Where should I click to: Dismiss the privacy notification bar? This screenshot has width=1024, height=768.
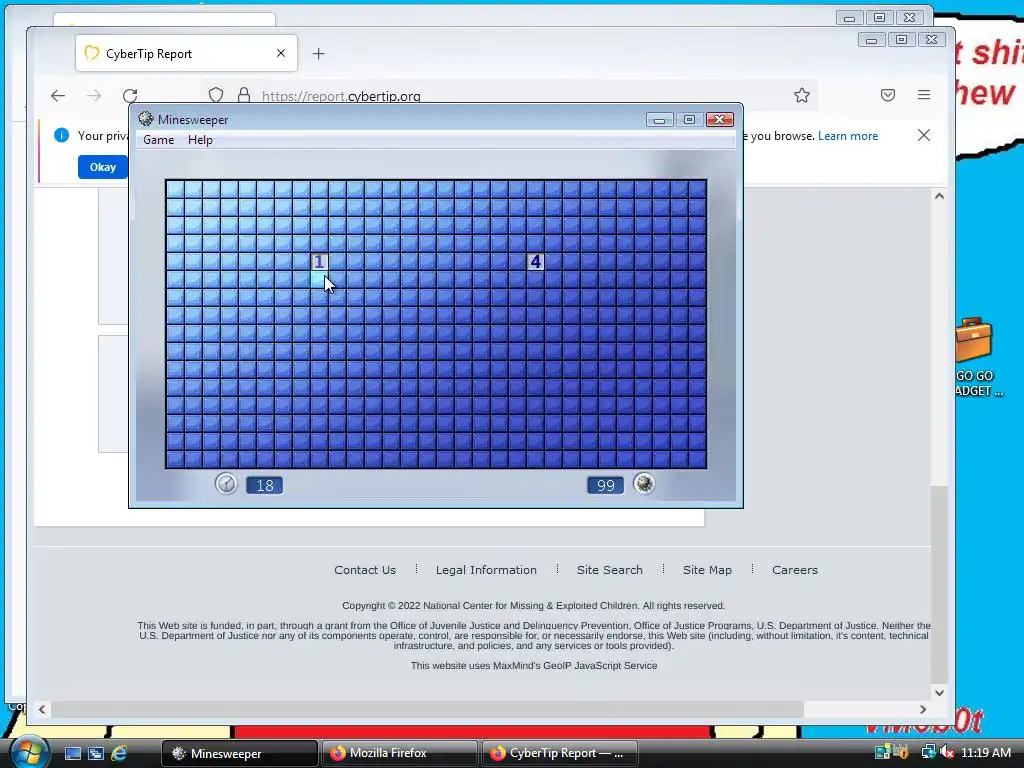(x=923, y=135)
